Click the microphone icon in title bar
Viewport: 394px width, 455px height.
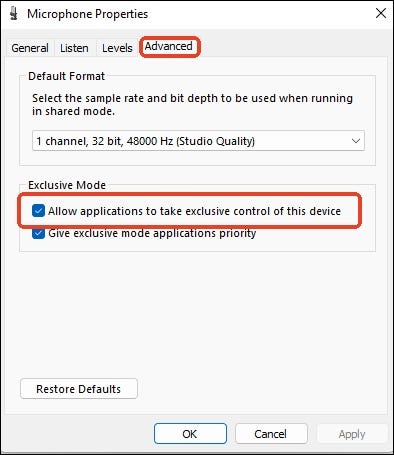point(14,13)
